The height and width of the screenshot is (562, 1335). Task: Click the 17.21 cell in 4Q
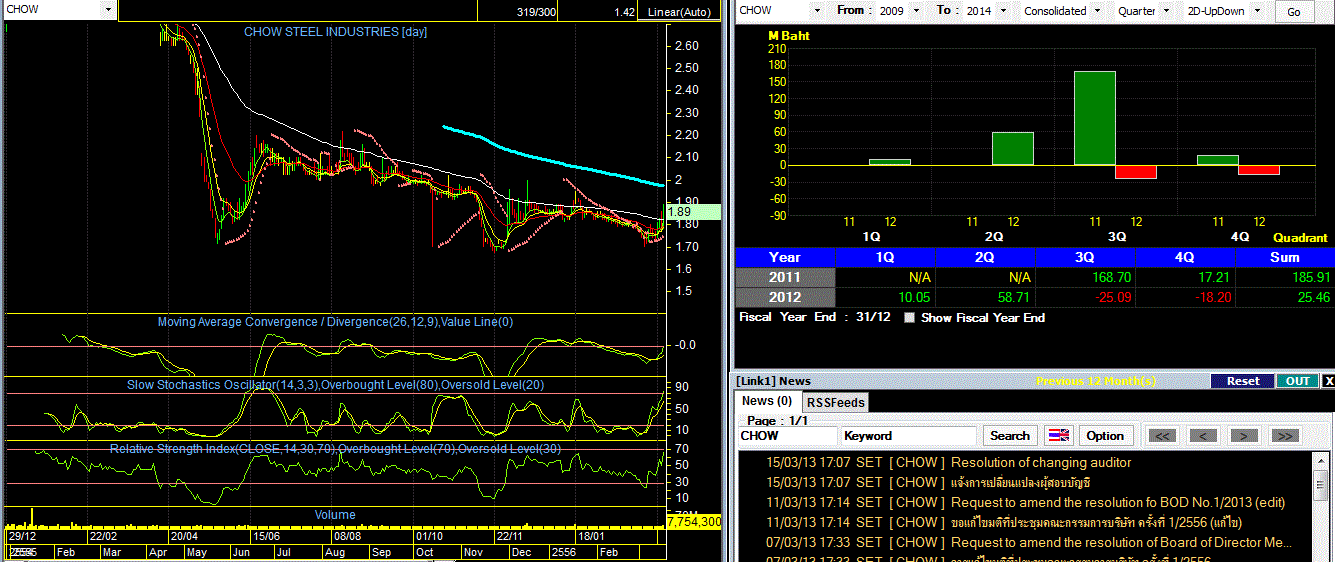point(1185,277)
